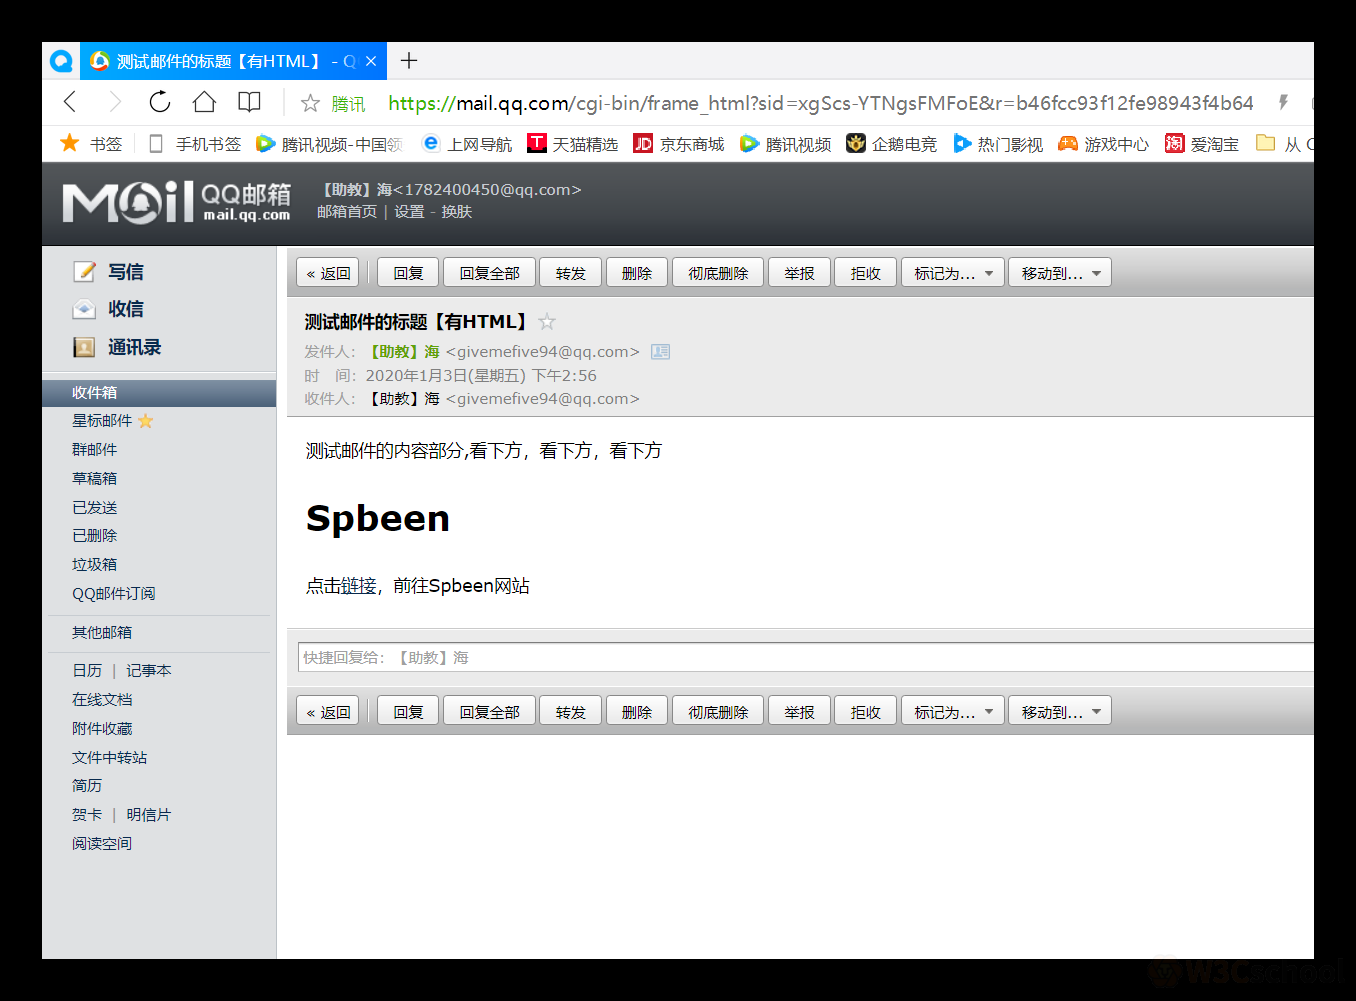Viewport: 1356px width, 1001px height.
Task: Click the bottom 回复全部 button
Action: click(489, 712)
